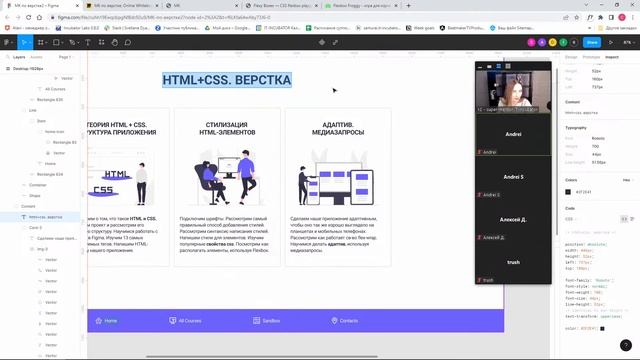640x360 pixels.
Task: Select the Comment tool
Action: tap(128, 42)
